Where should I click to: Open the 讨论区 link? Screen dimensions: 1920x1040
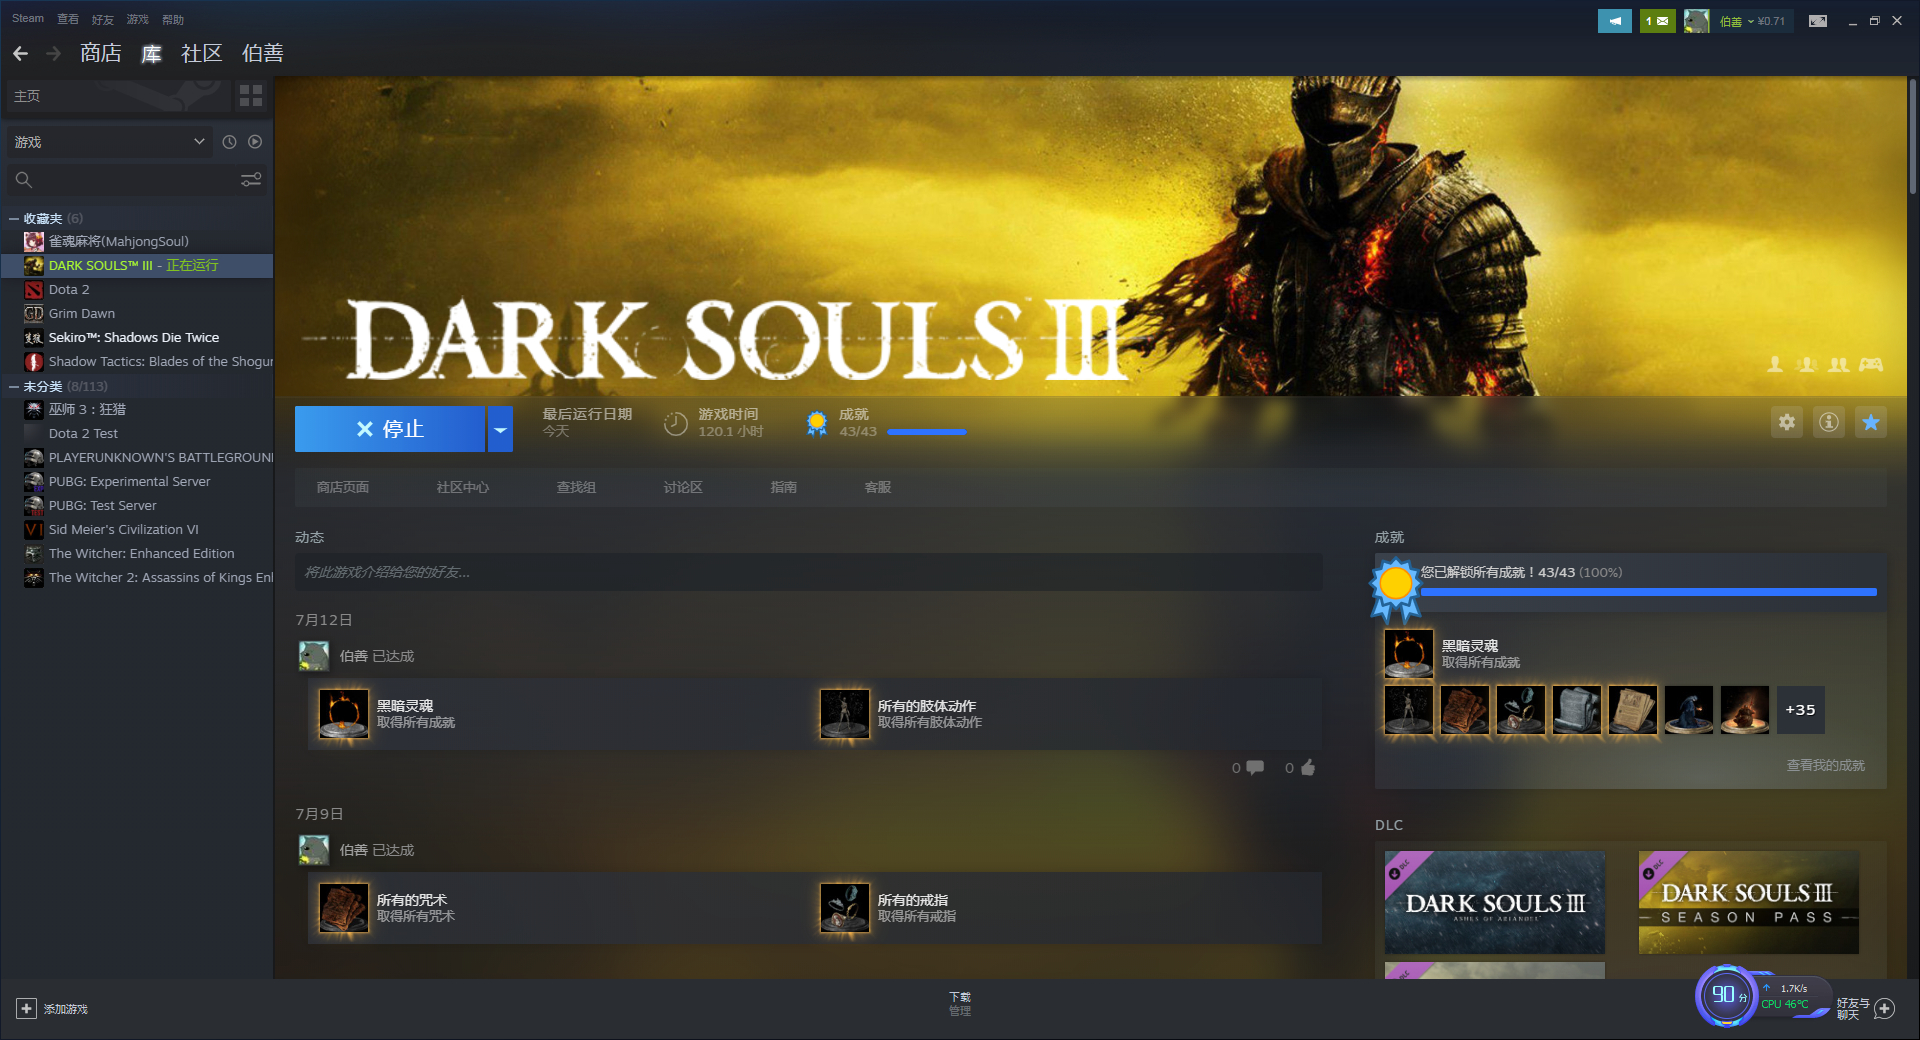[x=683, y=487]
